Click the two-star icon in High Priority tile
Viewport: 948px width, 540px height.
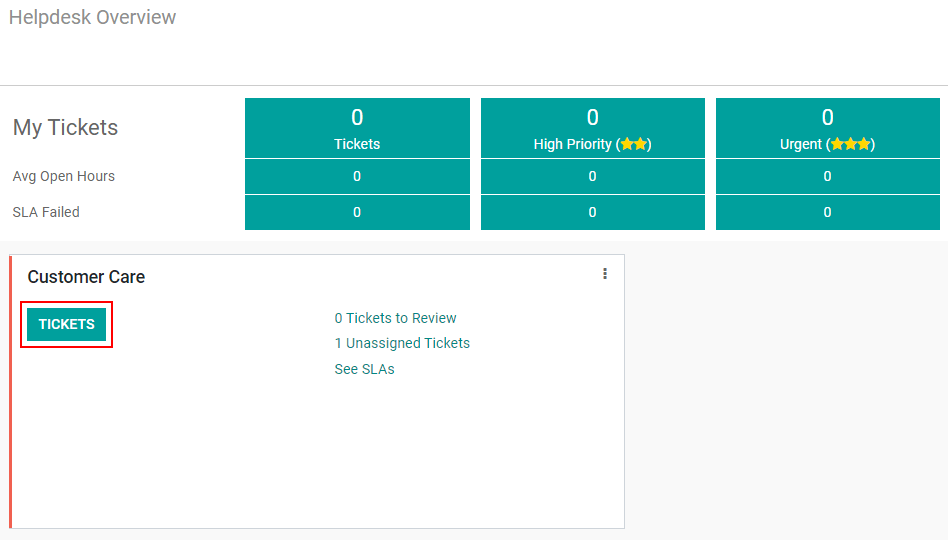634,144
